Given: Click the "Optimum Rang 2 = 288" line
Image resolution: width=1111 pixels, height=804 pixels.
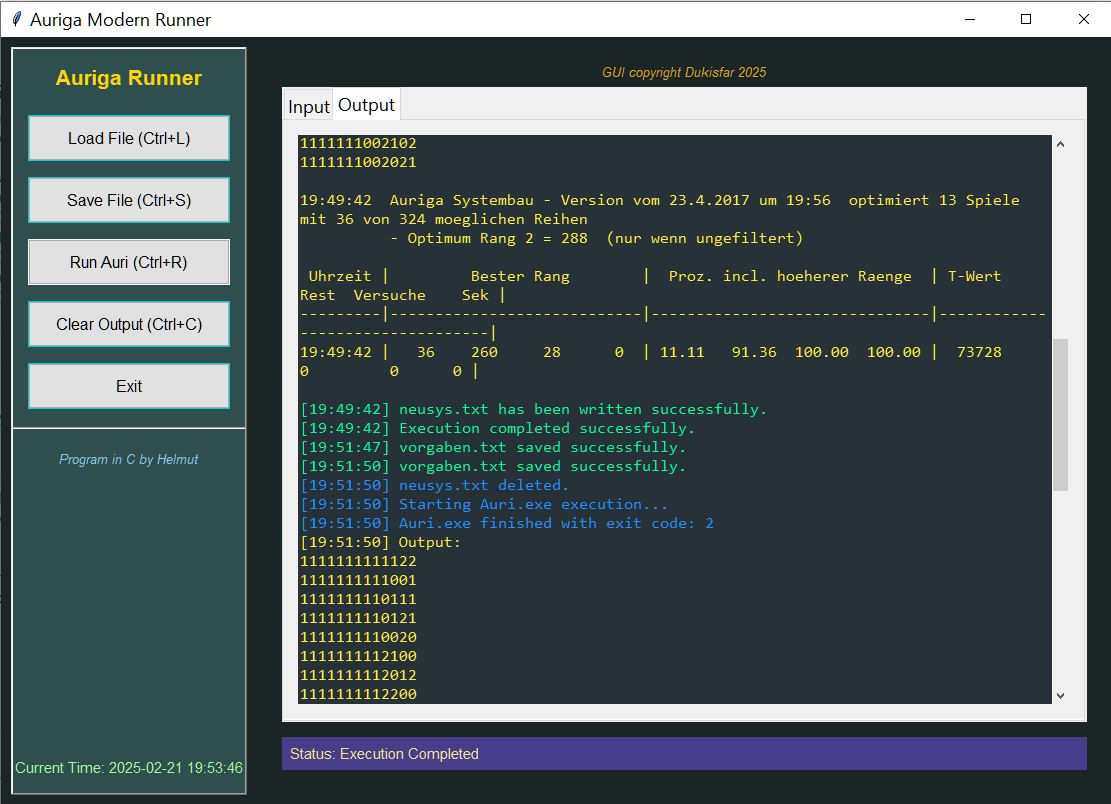Looking at the screenshot, I should tap(597, 239).
